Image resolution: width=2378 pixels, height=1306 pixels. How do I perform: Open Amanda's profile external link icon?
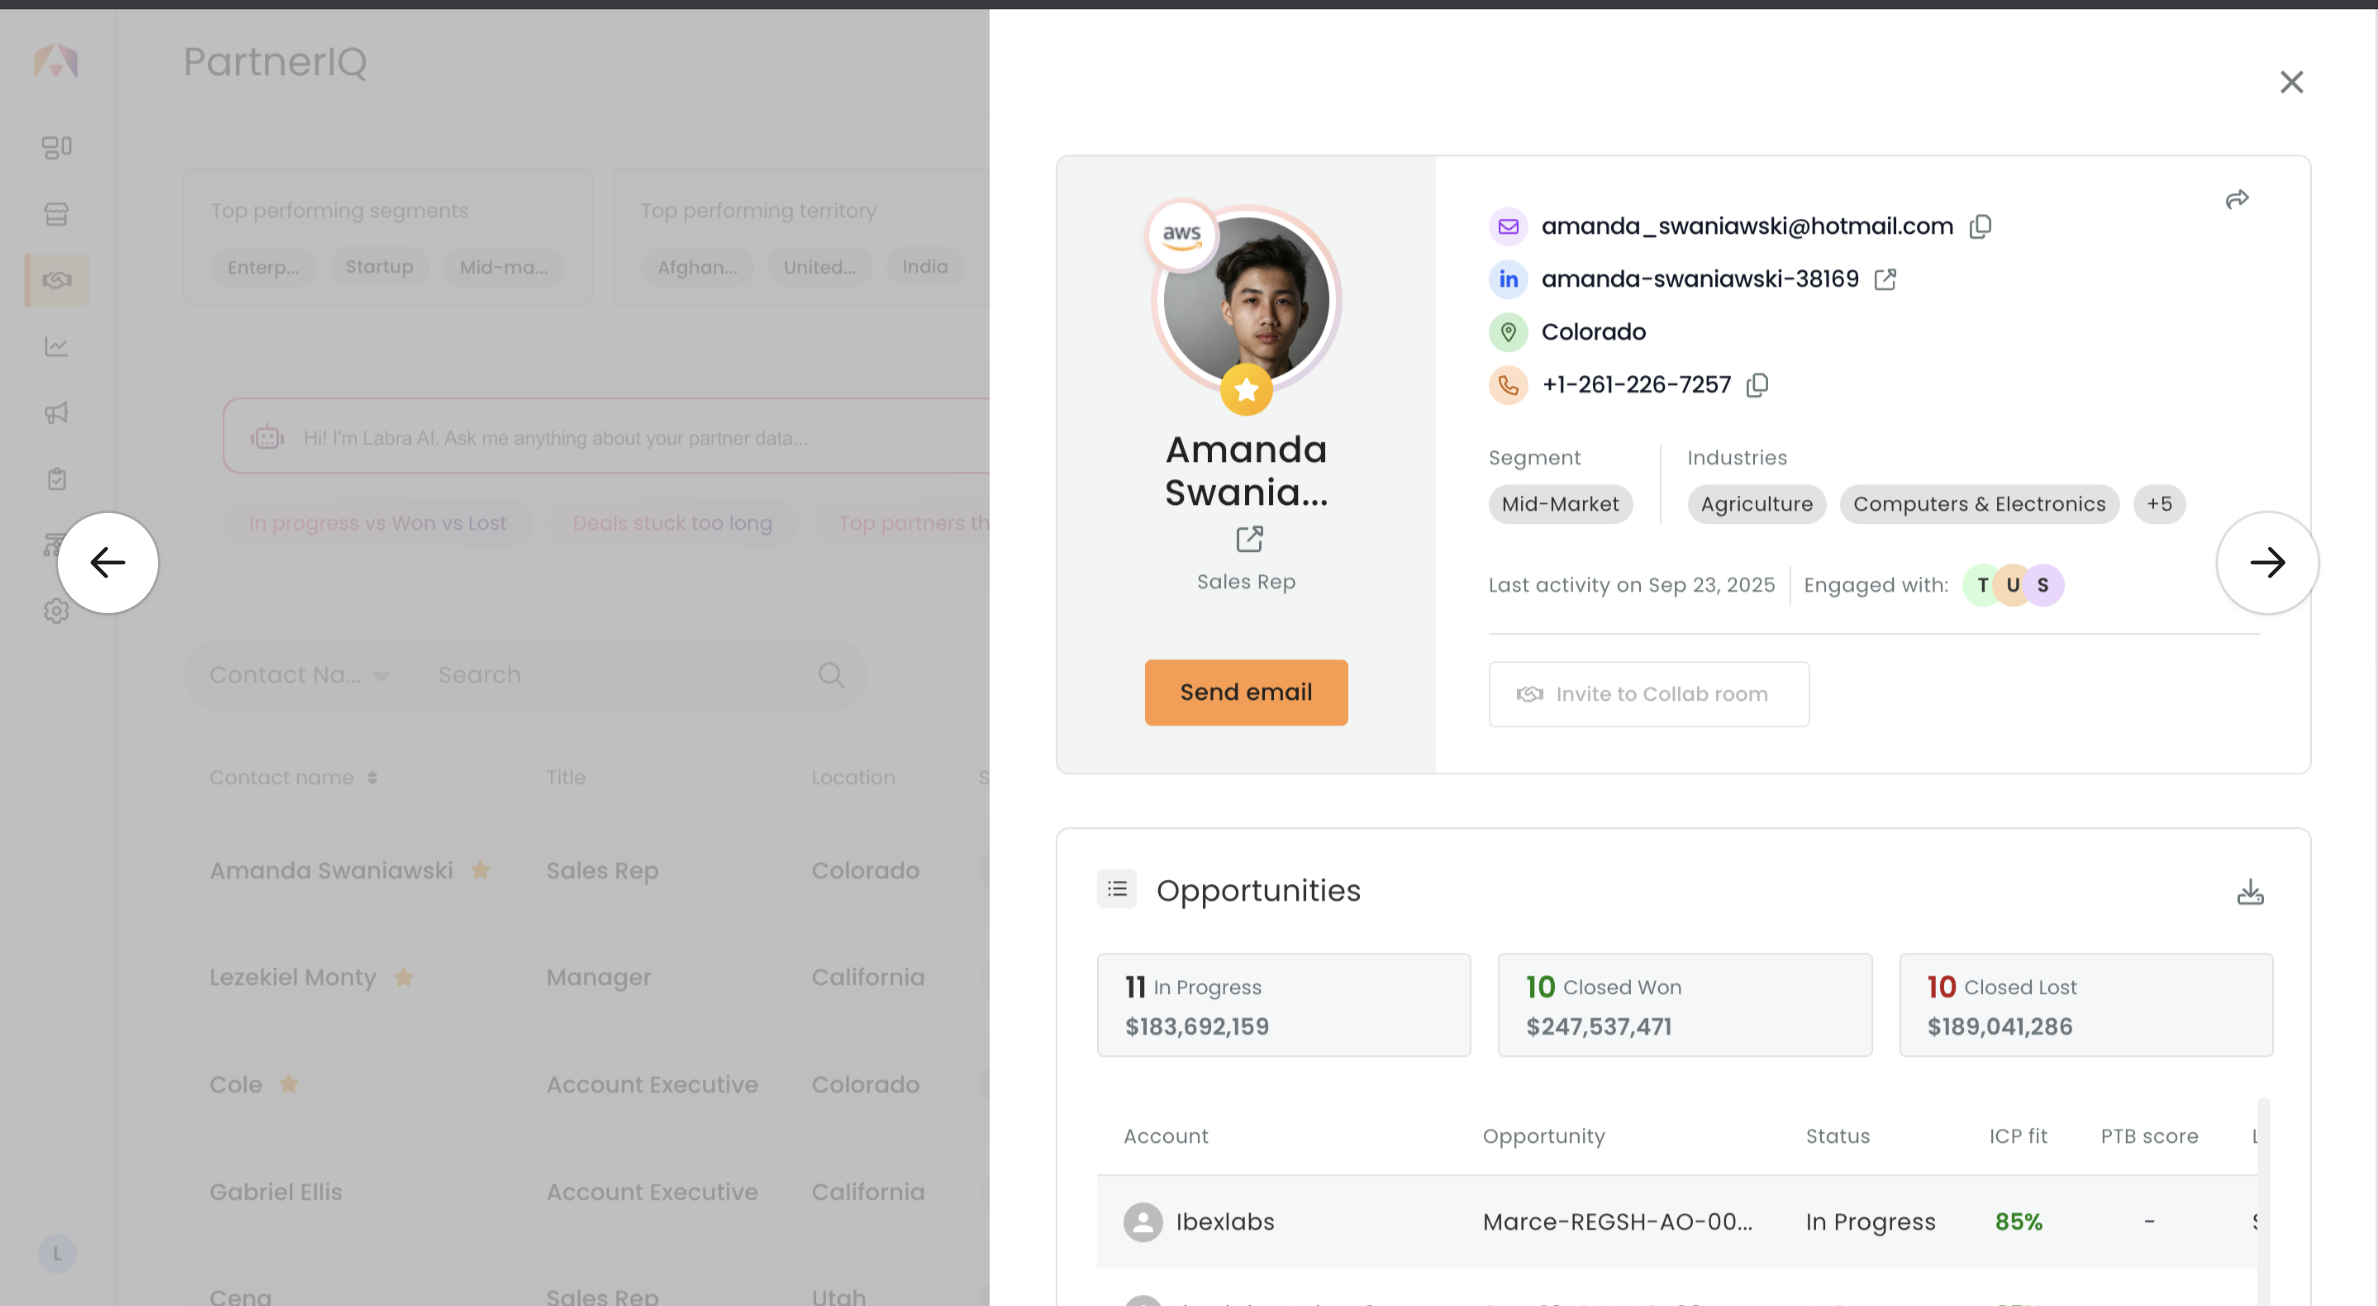click(x=1249, y=540)
